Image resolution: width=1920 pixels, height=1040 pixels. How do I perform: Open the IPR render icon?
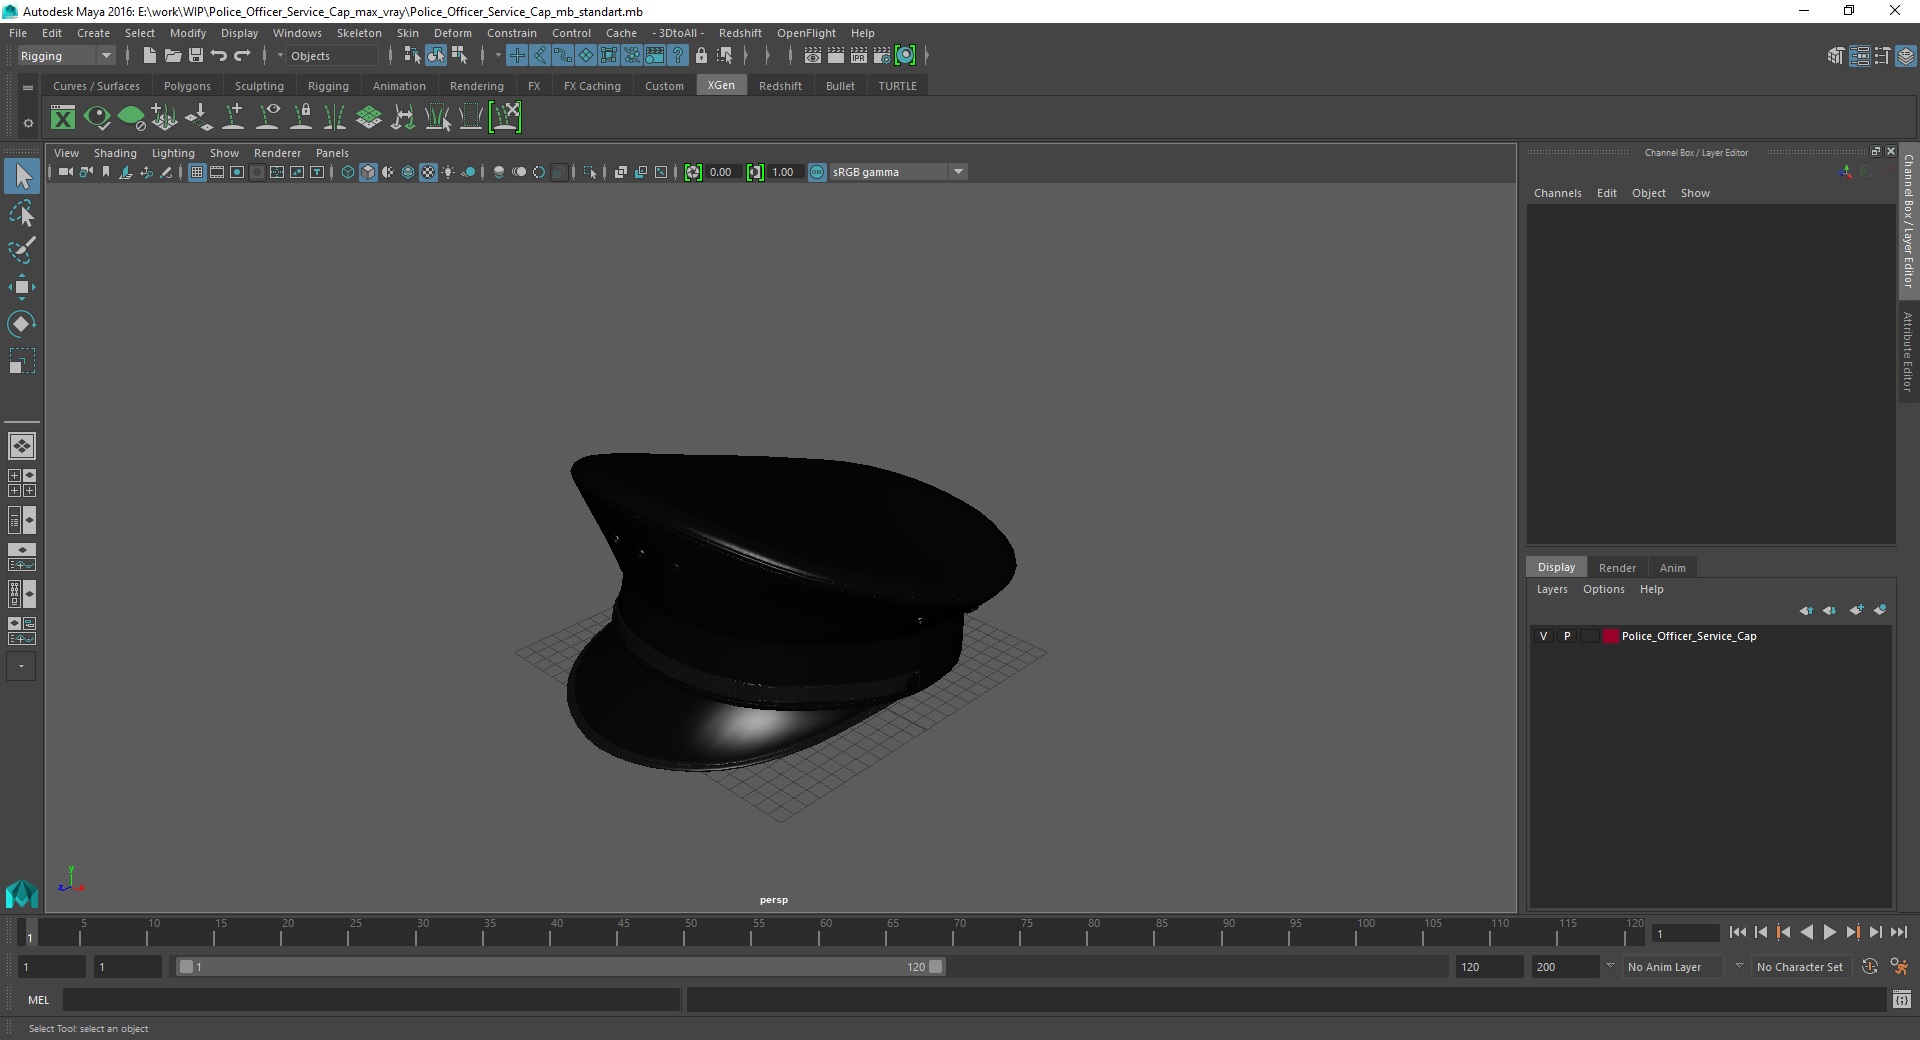[859, 56]
